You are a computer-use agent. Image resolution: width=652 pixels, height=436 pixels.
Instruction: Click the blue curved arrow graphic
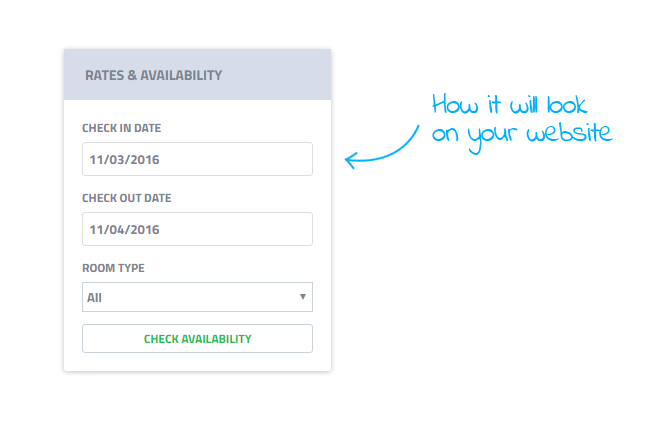pos(382,148)
